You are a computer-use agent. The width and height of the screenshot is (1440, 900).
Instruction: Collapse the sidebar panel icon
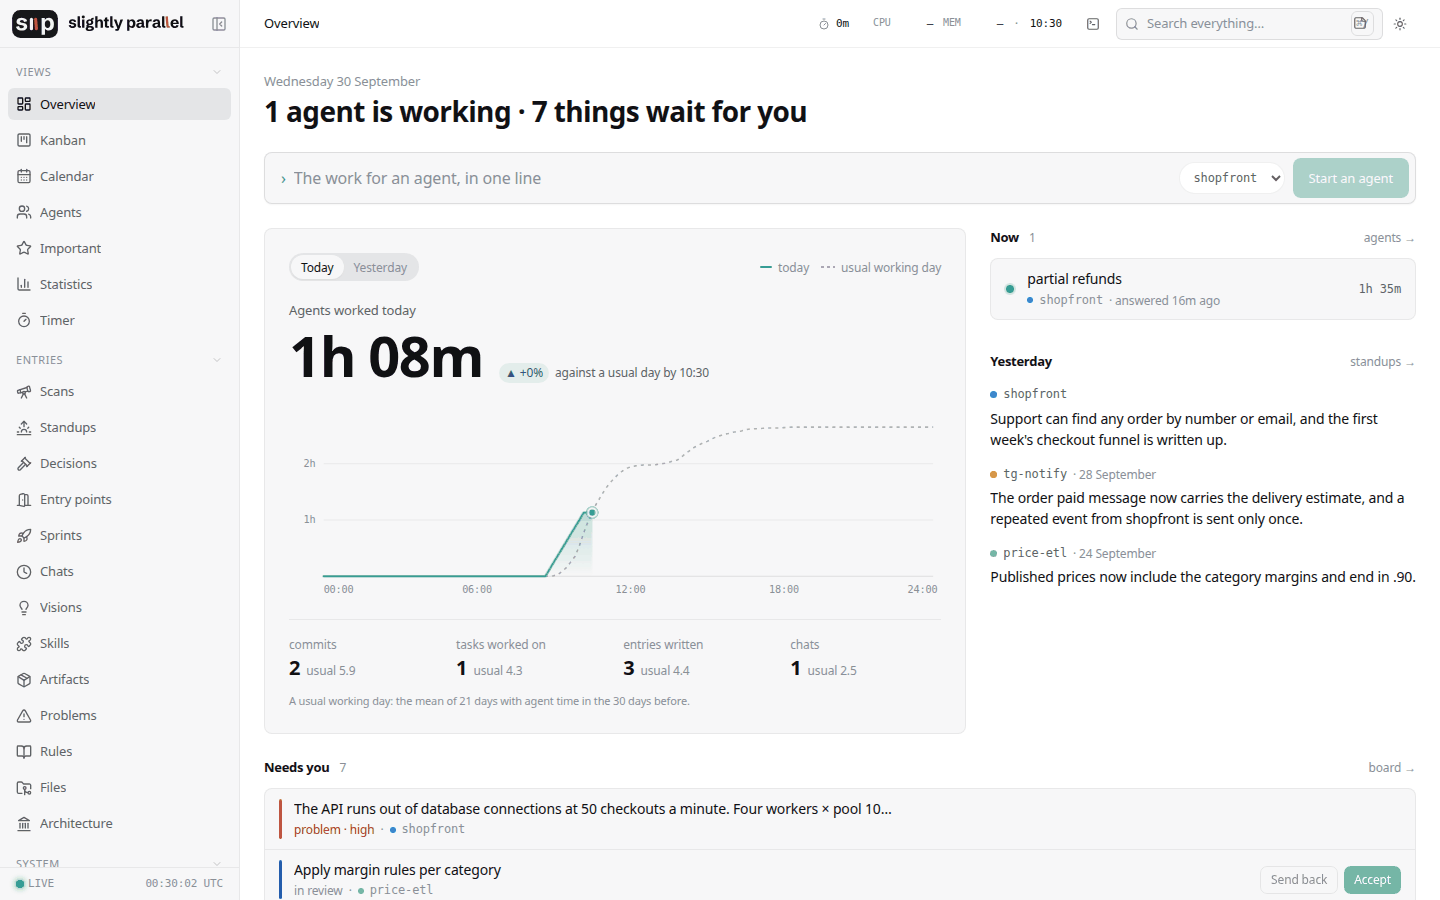tap(219, 24)
